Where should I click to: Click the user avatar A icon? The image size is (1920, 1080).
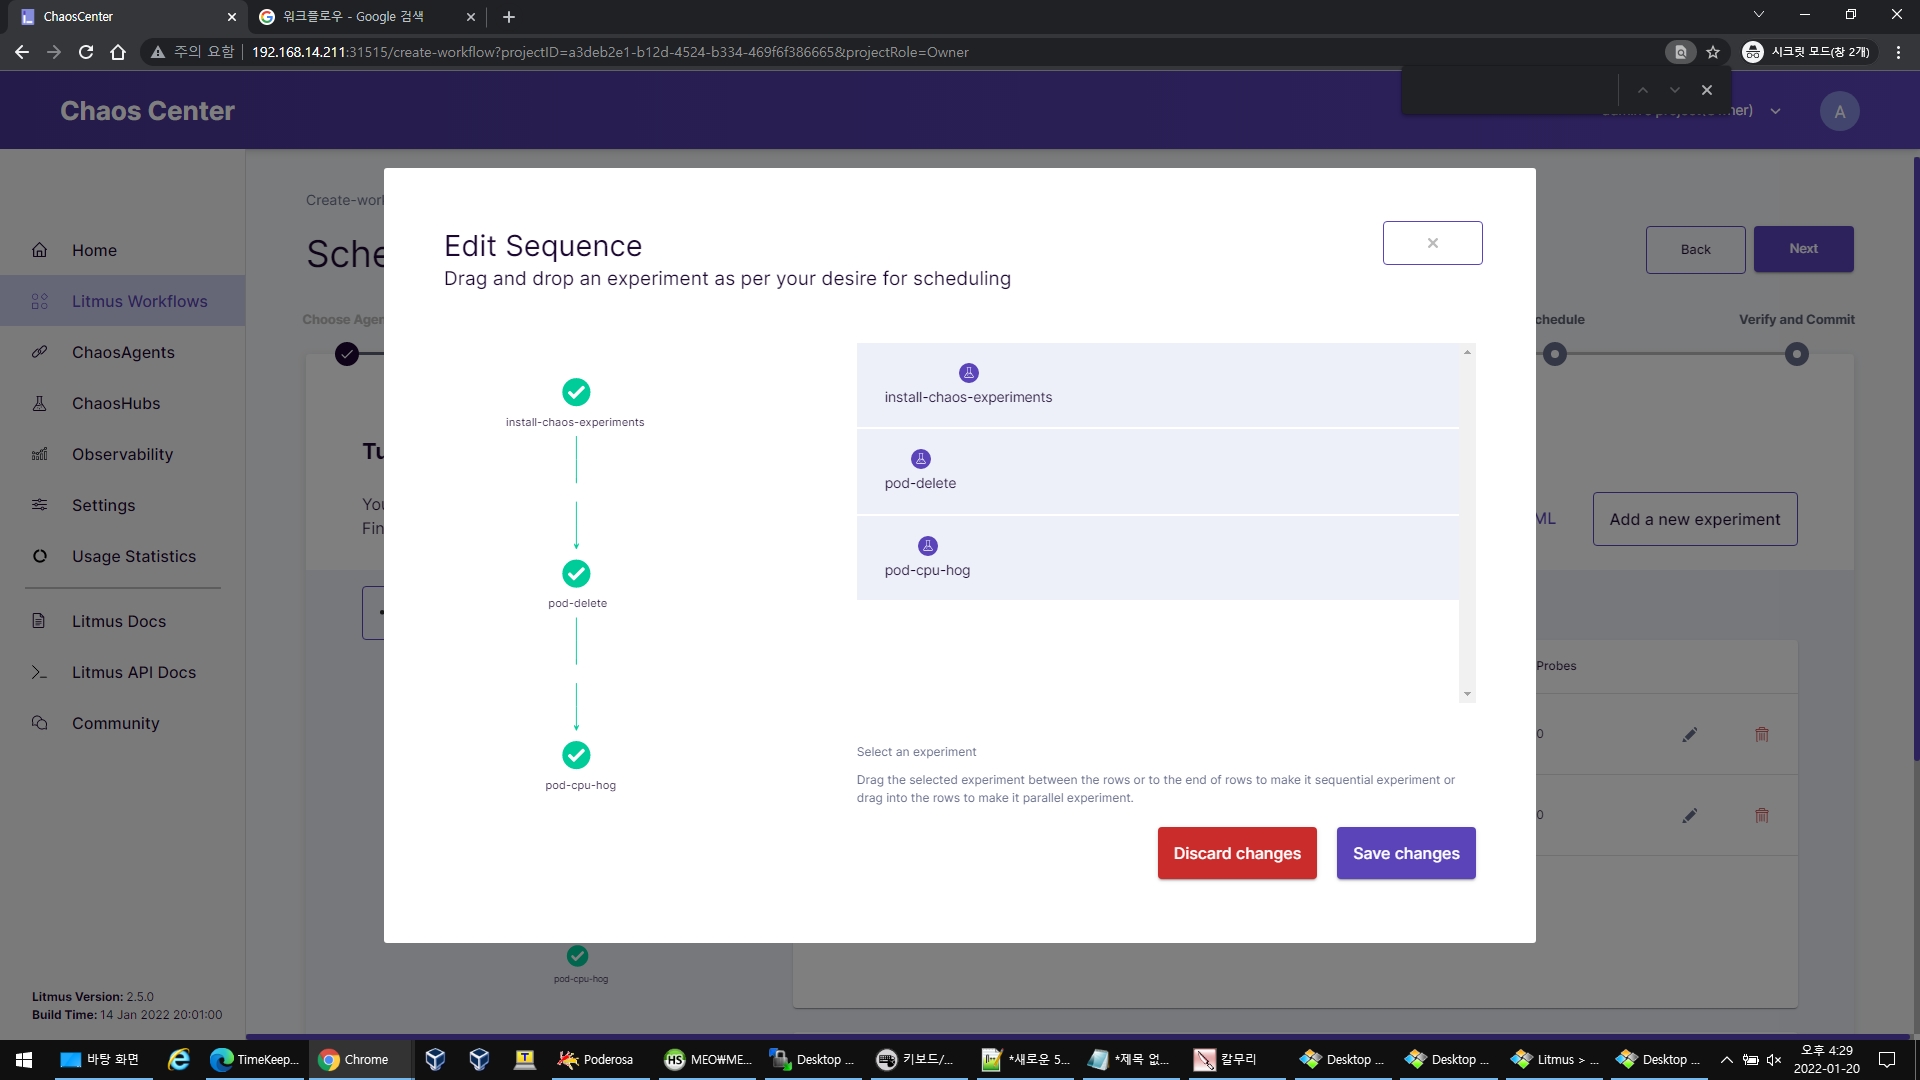coord(1839,111)
